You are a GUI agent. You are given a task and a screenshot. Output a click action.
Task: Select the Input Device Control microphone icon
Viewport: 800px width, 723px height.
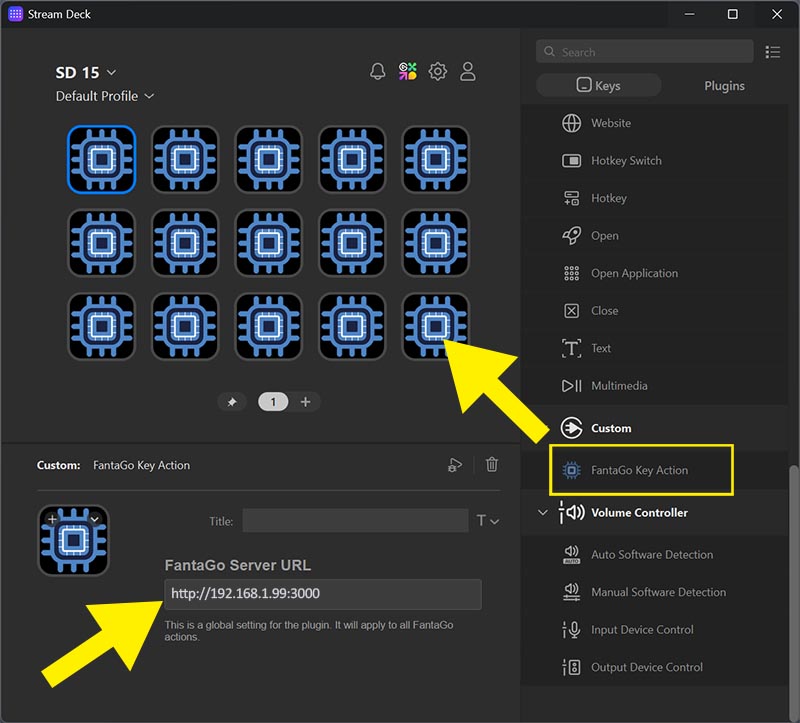pyautogui.click(x=571, y=630)
